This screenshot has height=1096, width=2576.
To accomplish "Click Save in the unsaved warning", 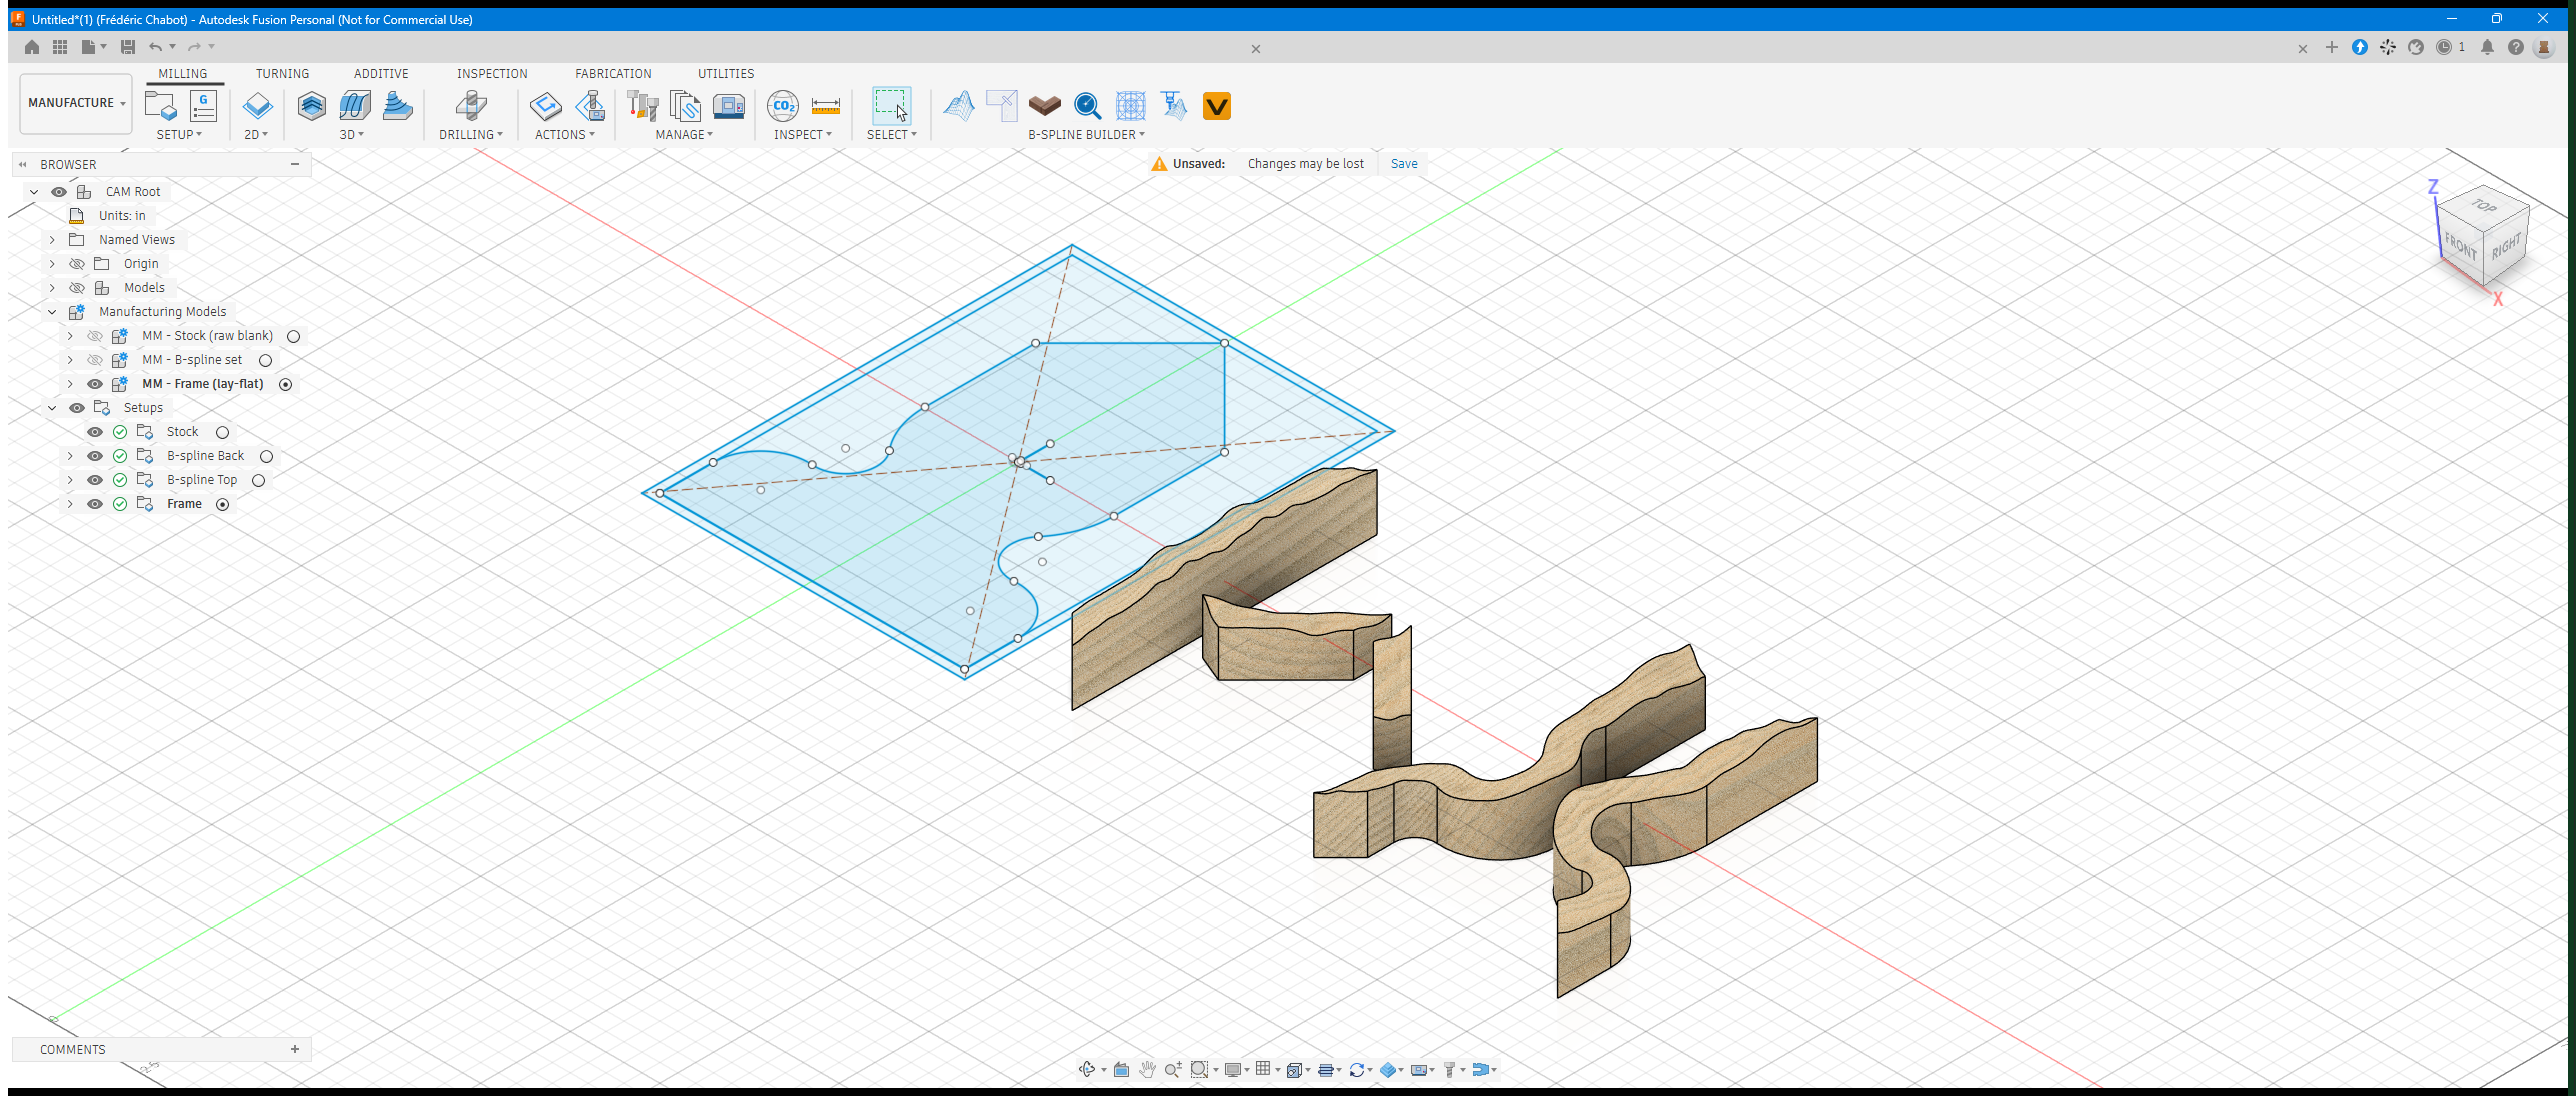I will click(1404, 164).
